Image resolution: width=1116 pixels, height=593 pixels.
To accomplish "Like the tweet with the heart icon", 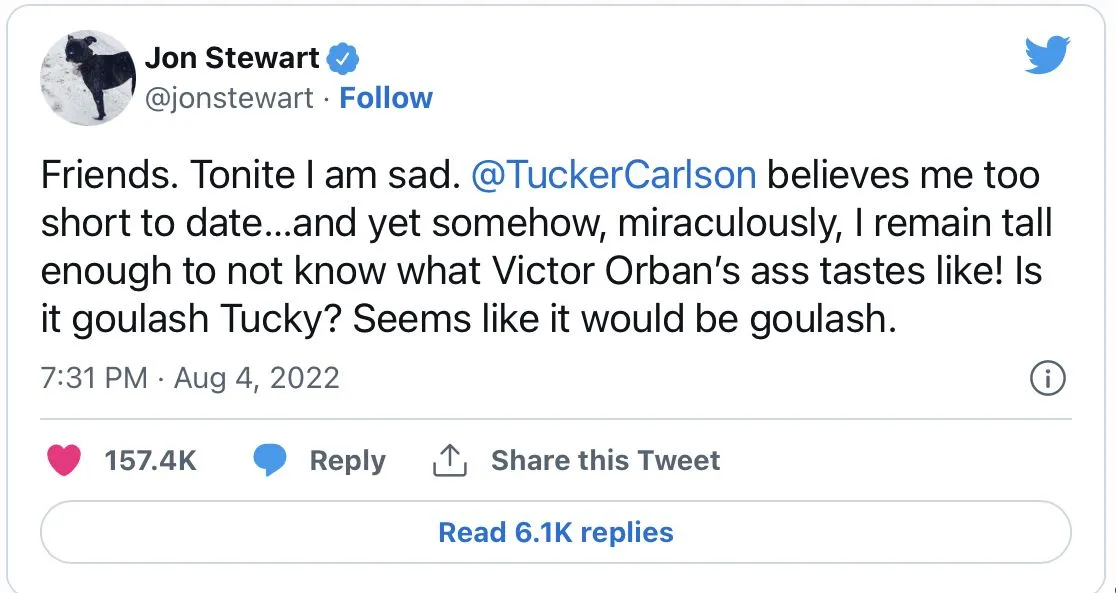I will [x=64, y=460].
